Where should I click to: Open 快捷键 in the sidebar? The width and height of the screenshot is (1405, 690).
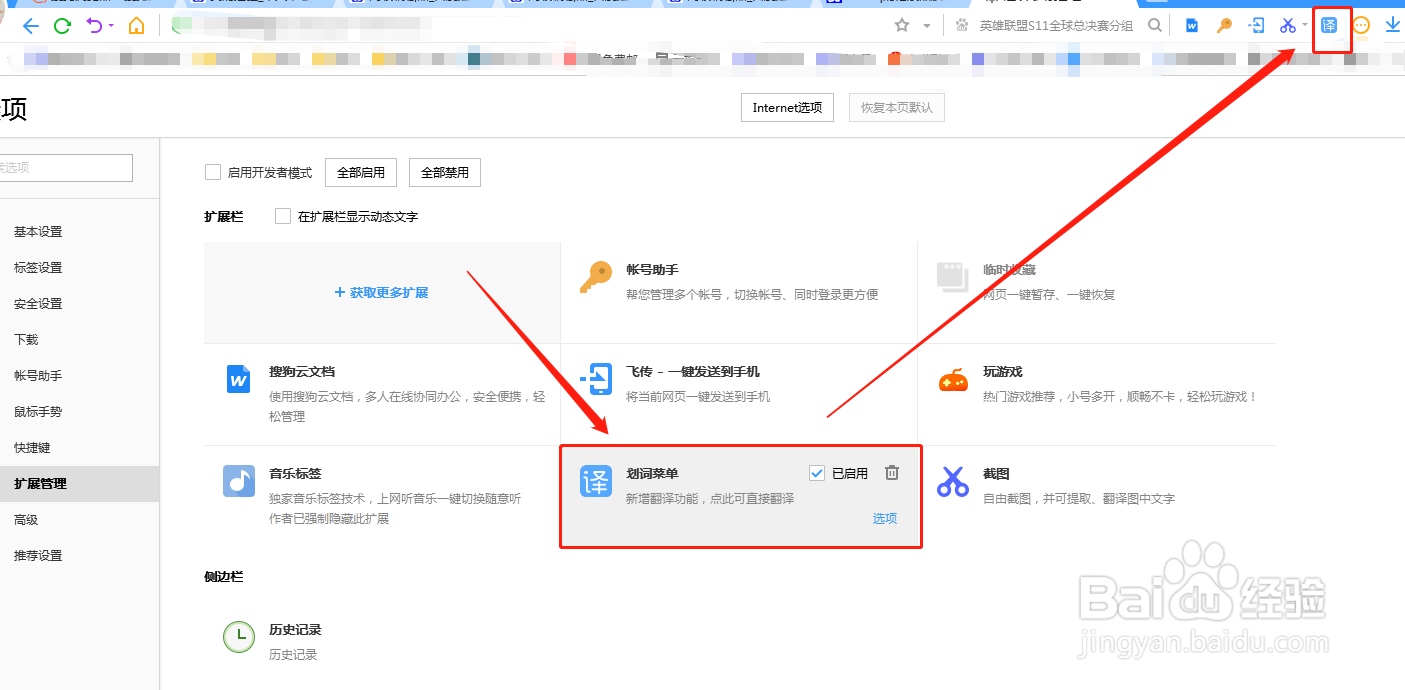(x=32, y=448)
